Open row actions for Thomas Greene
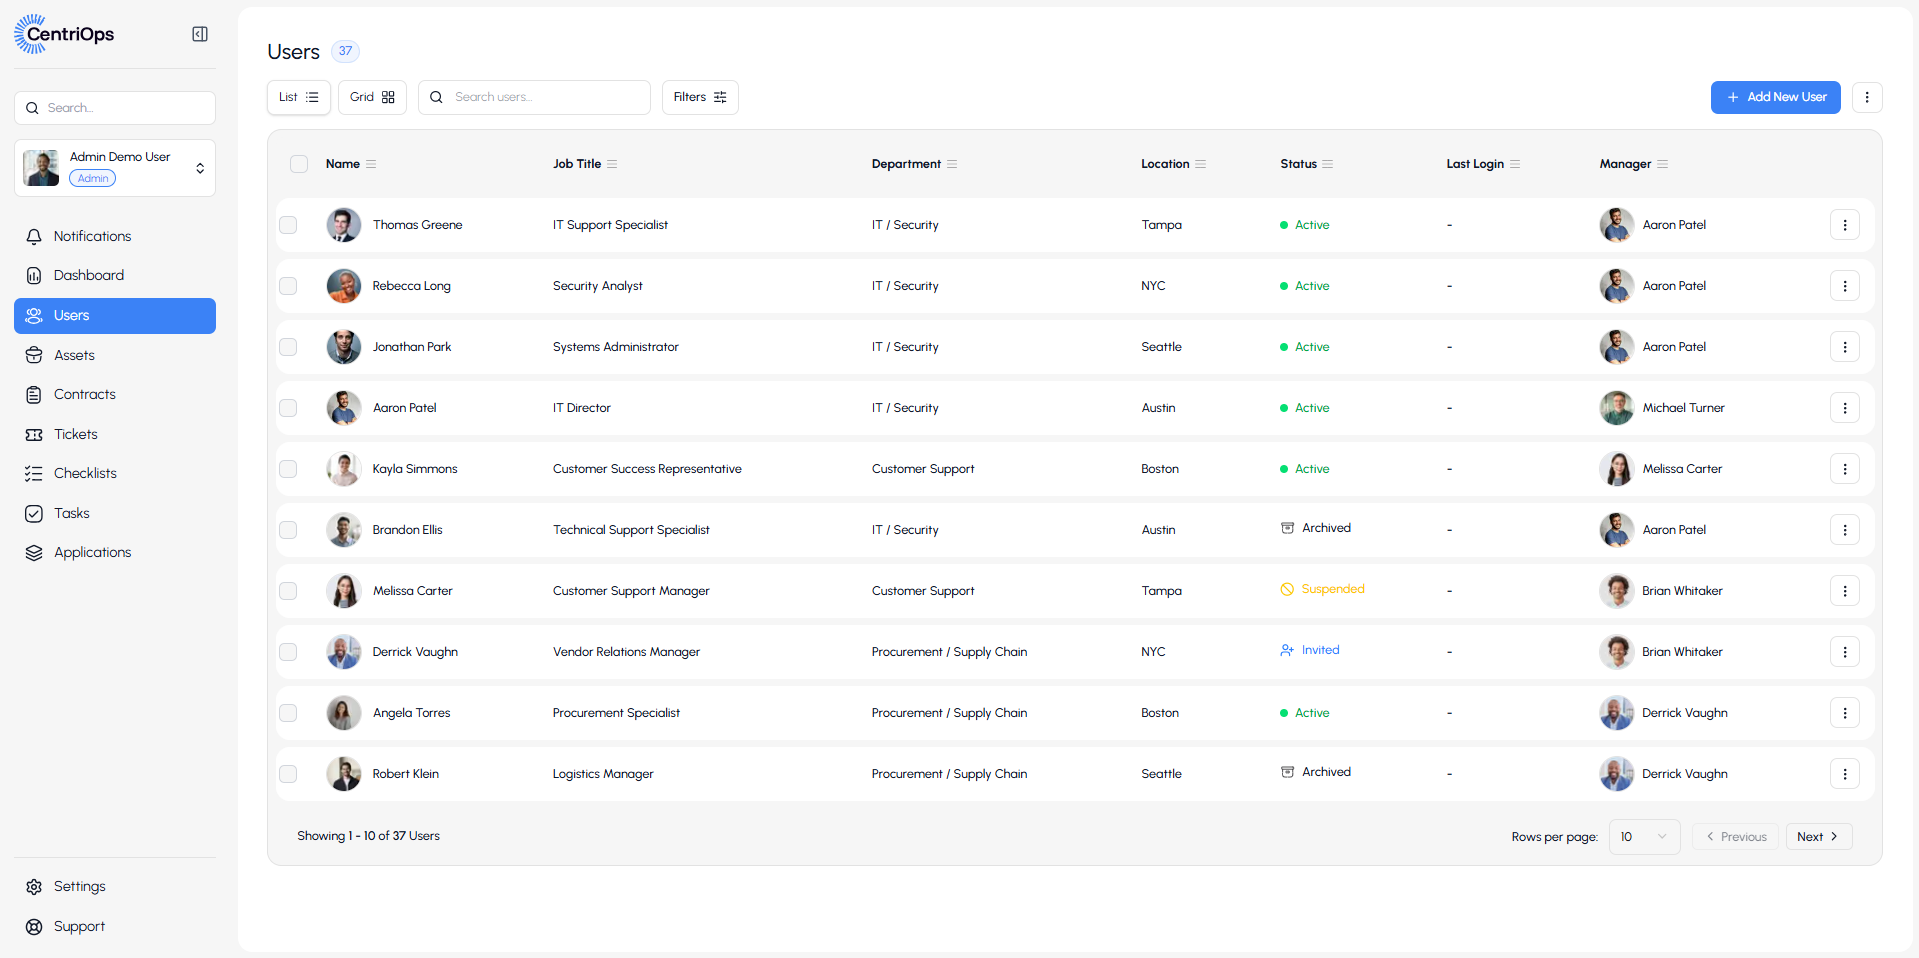Image resolution: width=1919 pixels, height=958 pixels. coord(1845,225)
